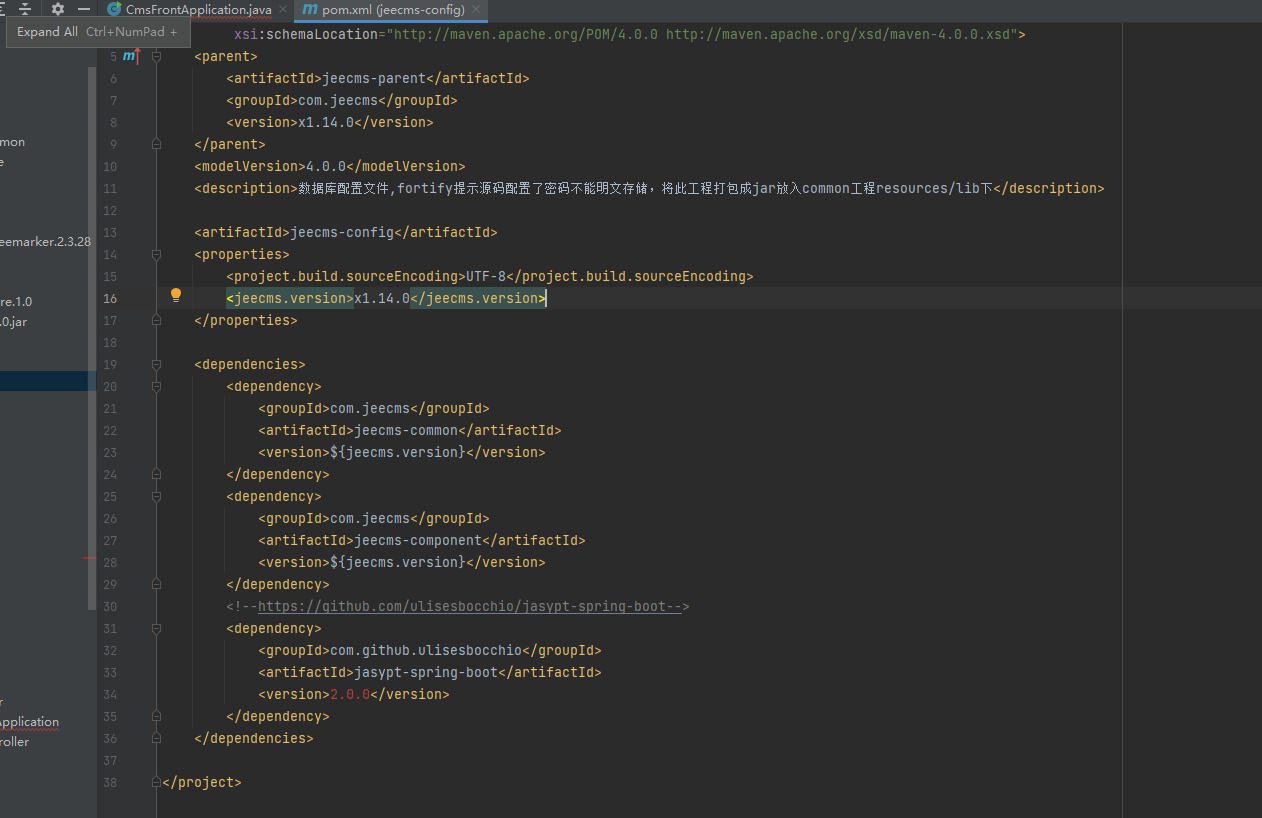Image resolution: width=1262 pixels, height=818 pixels.
Task: Click the Collapse All icon in project panel
Action: point(25,9)
